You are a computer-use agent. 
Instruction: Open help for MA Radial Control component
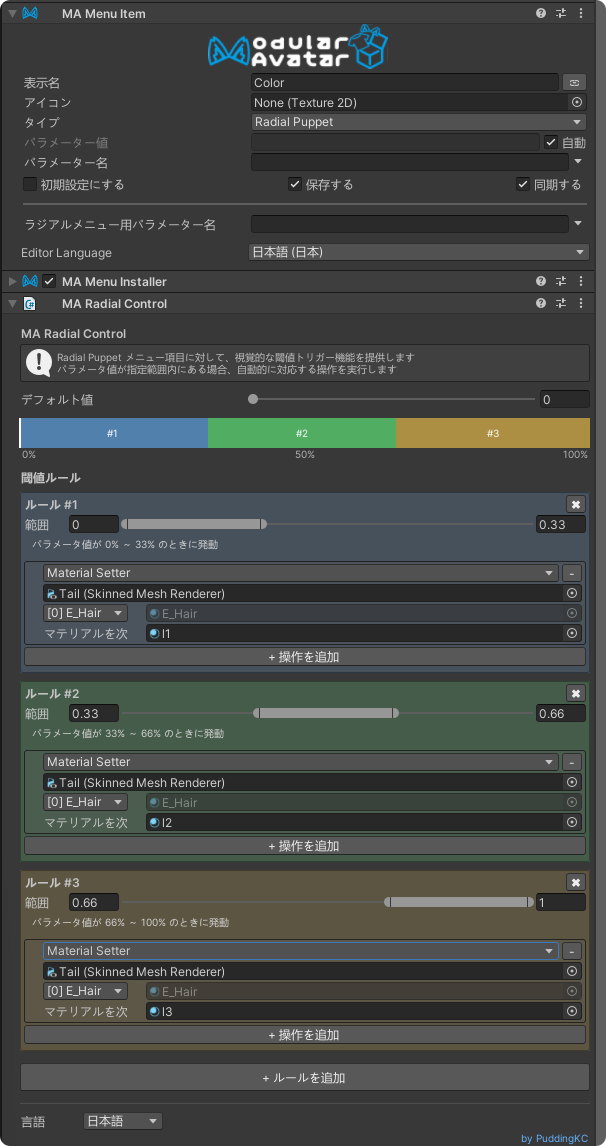click(541, 303)
